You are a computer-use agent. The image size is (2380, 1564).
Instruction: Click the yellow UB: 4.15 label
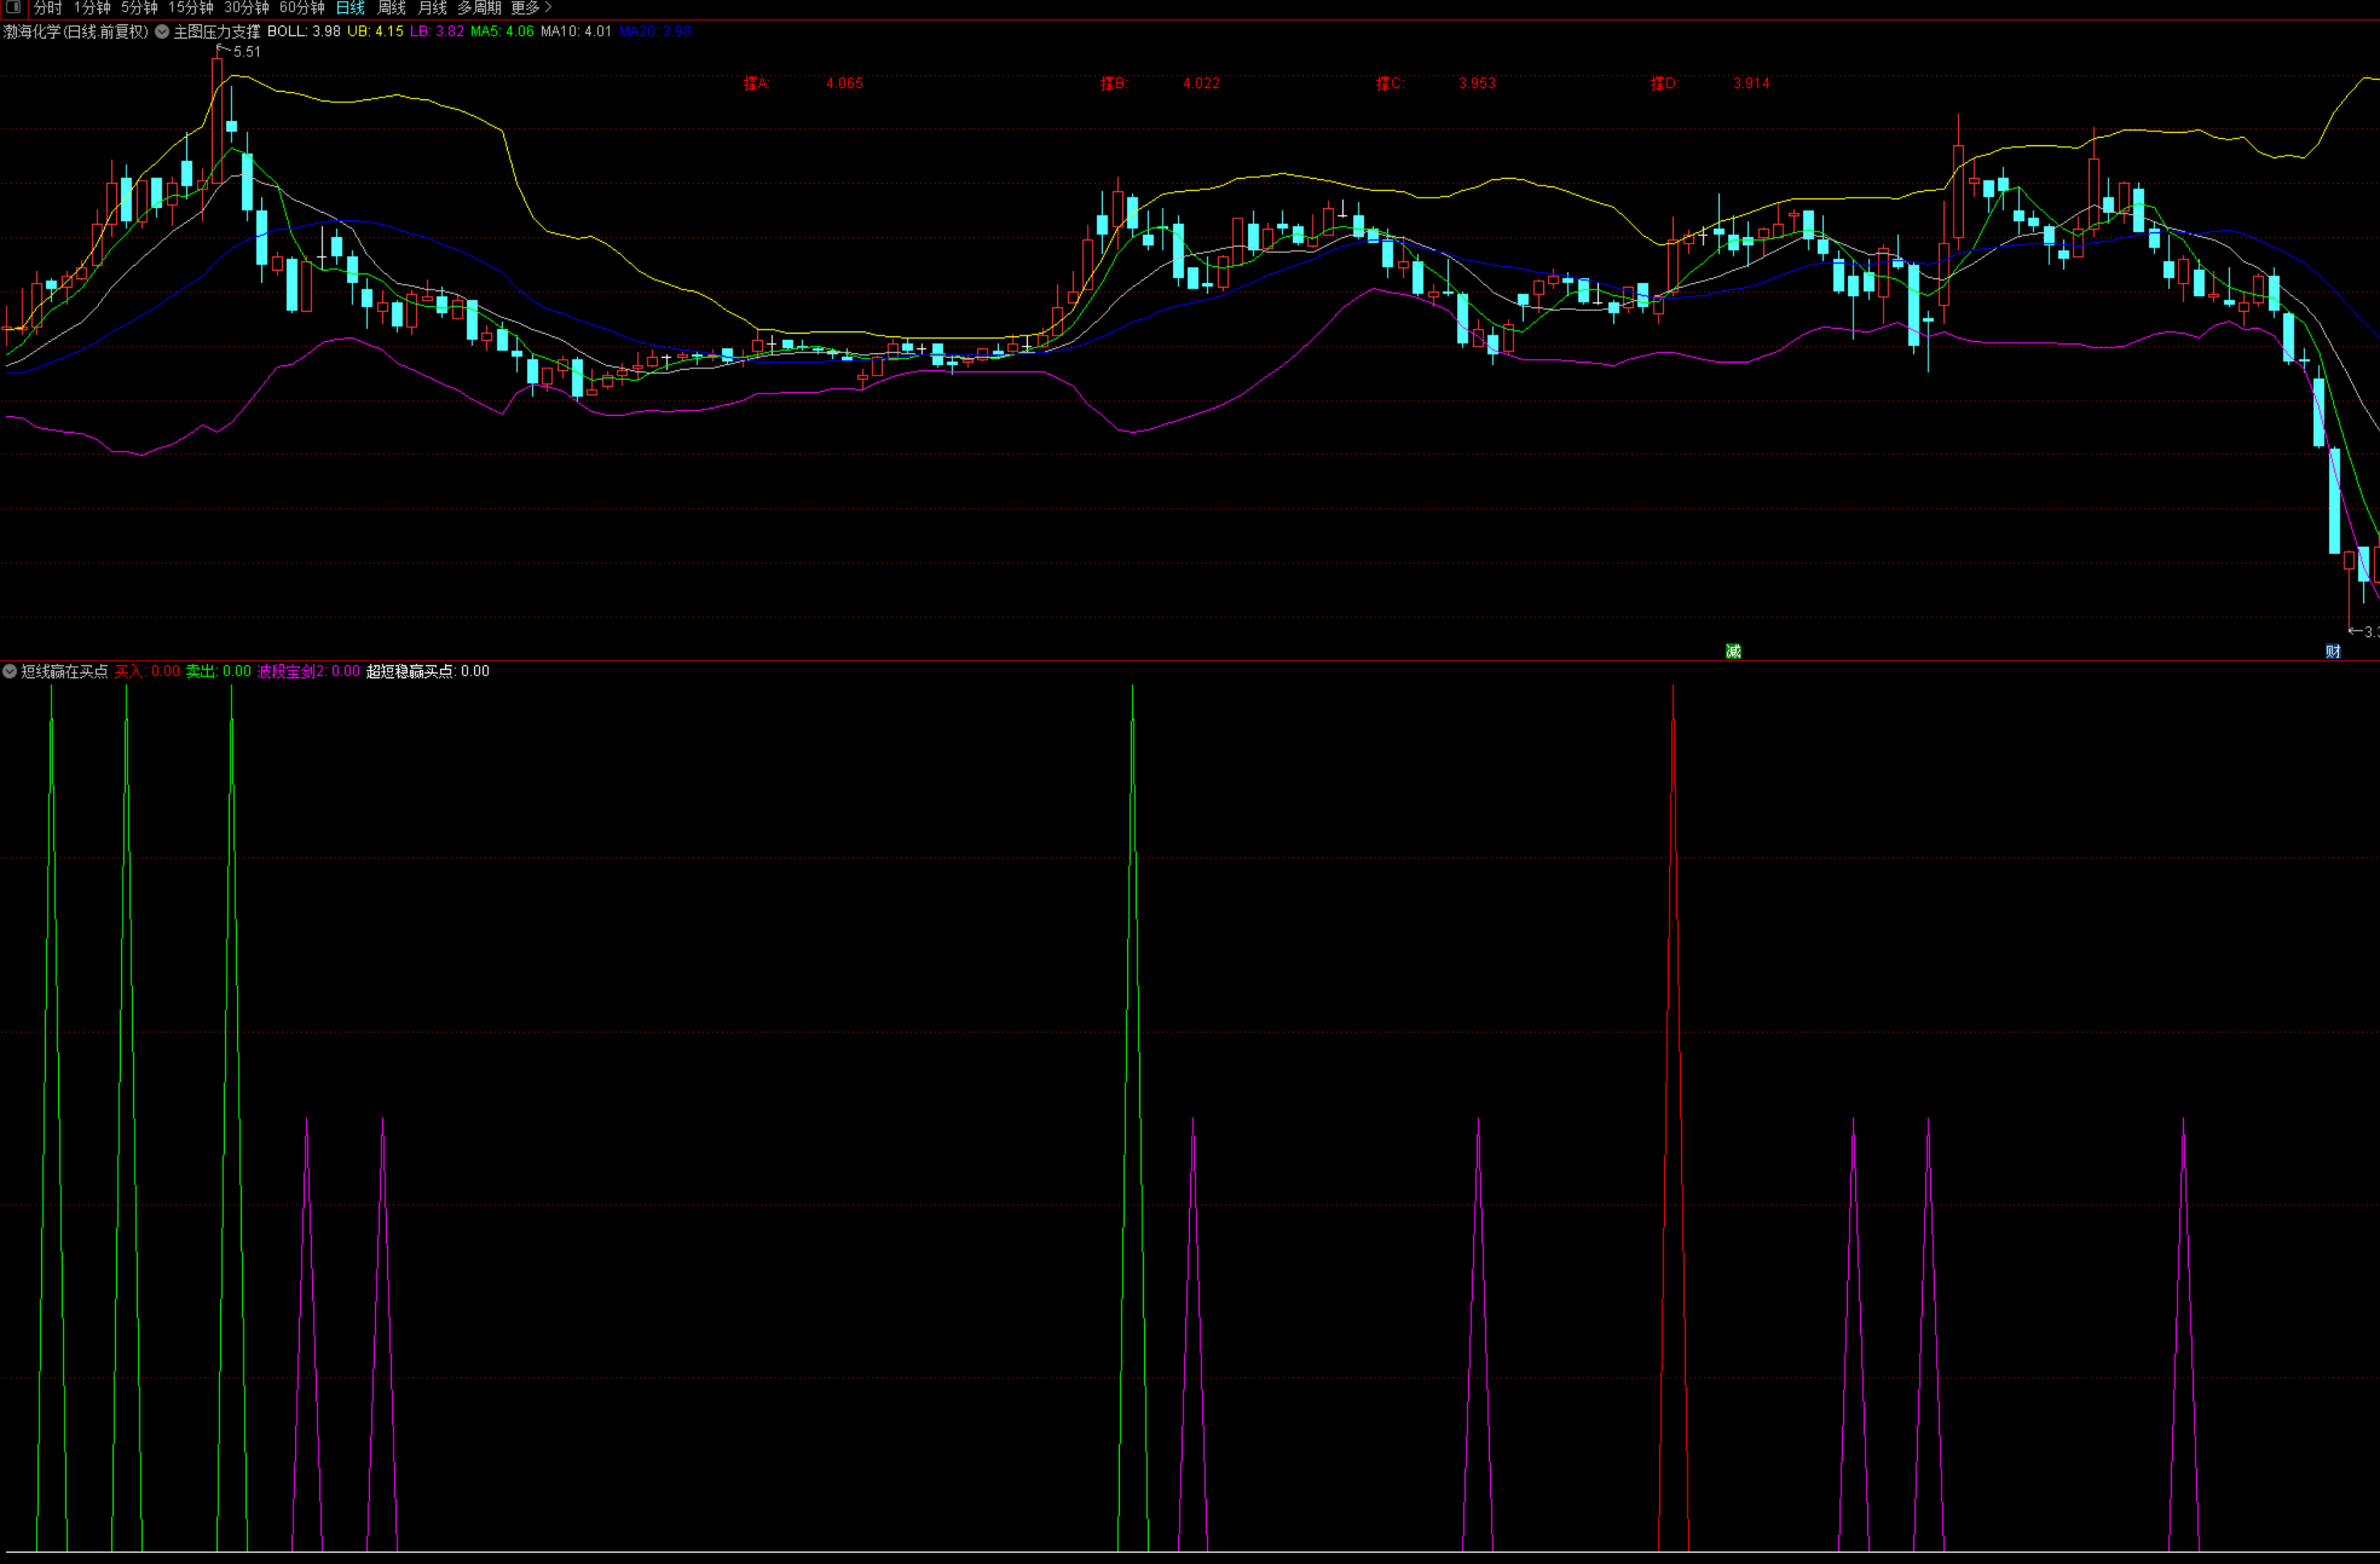click(x=375, y=32)
